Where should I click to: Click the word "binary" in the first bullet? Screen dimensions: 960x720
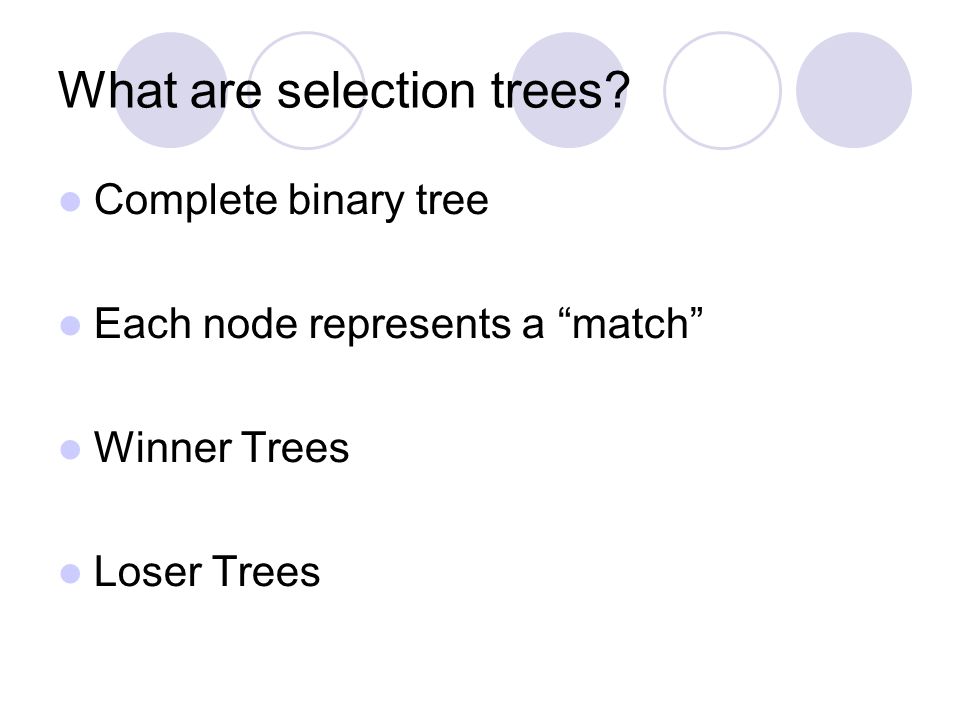click(346, 202)
